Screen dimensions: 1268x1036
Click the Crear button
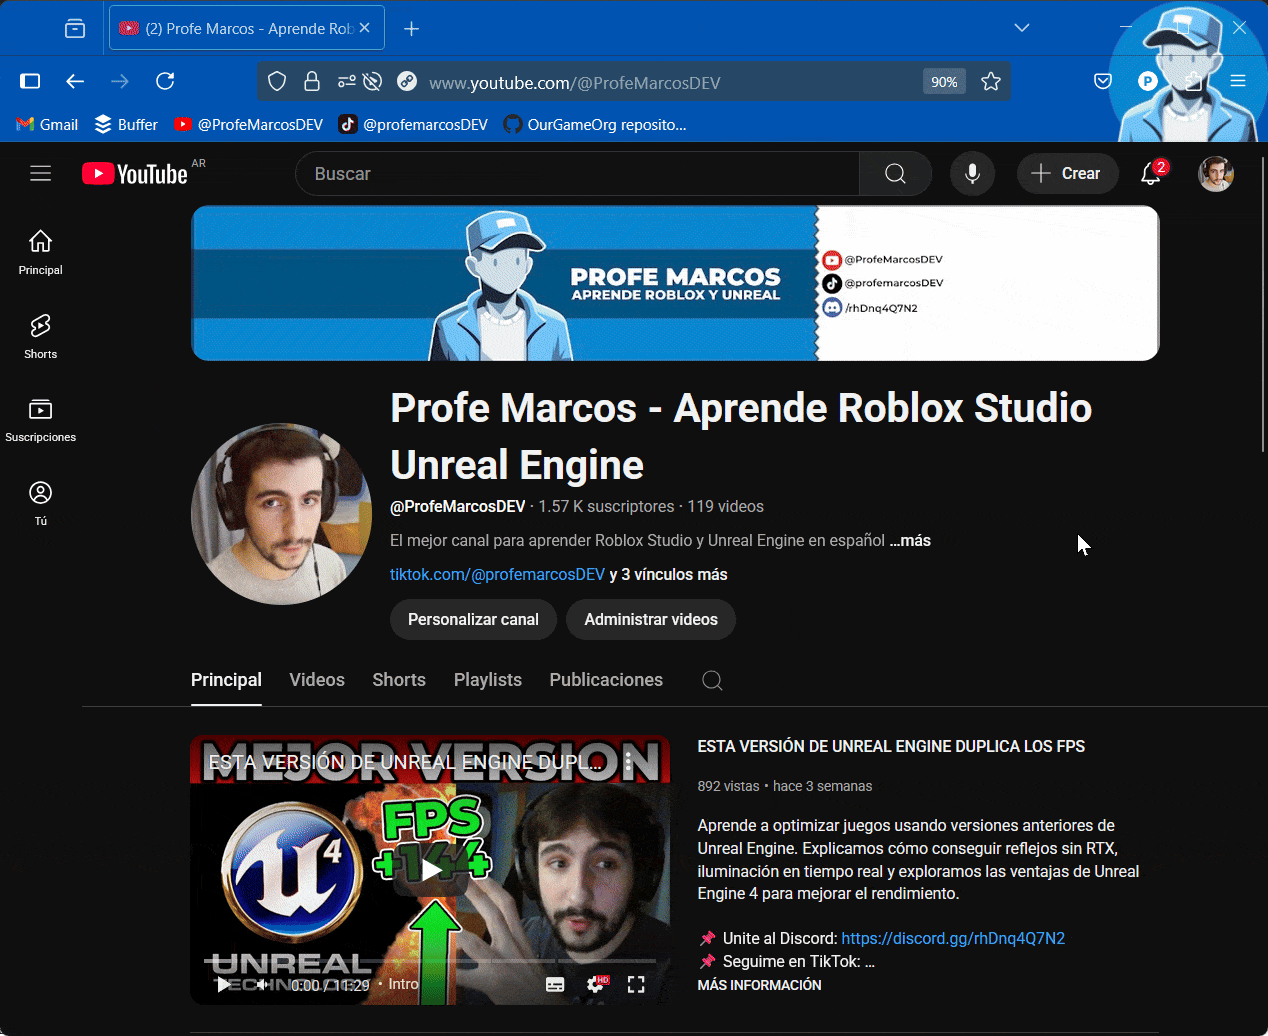tap(1066, 174)
